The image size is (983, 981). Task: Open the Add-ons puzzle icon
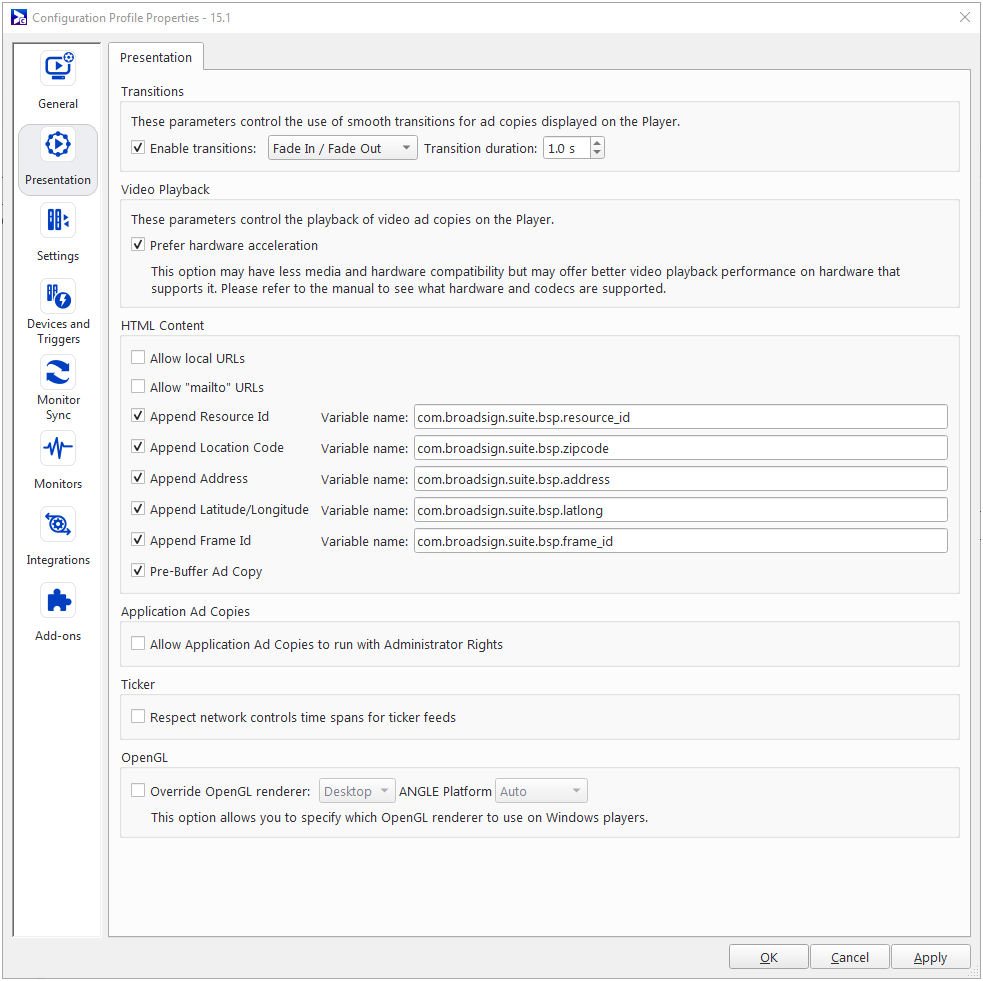point(58,601)
